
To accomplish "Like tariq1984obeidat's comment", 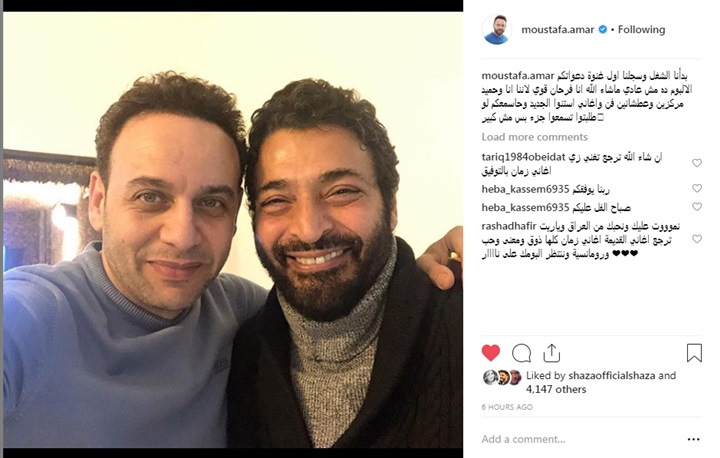I will (697, 163).
